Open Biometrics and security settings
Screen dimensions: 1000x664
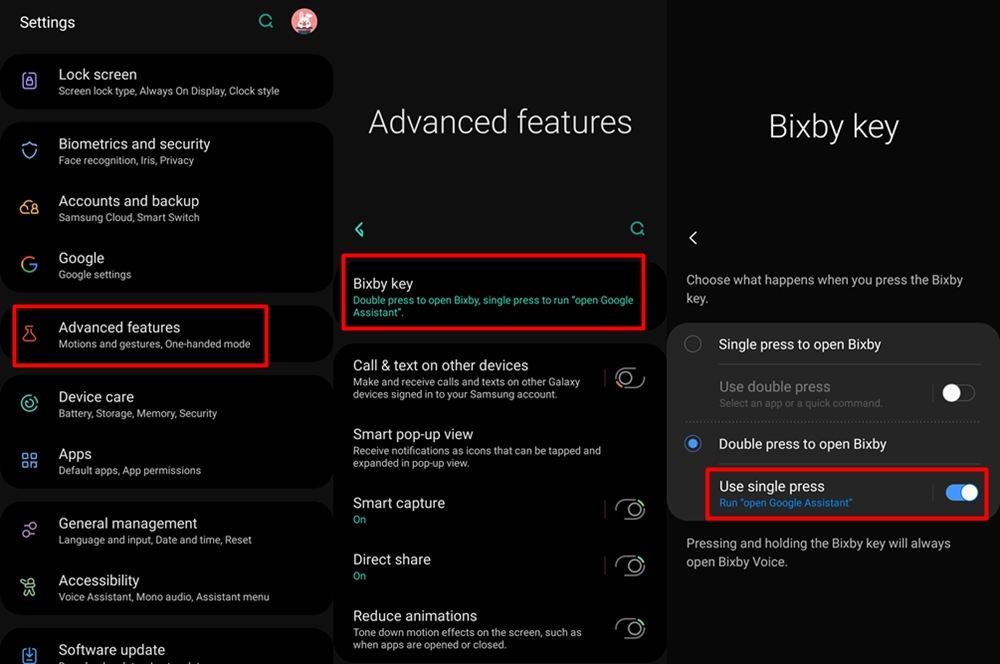pyautogui.click(x=166, y=151)
